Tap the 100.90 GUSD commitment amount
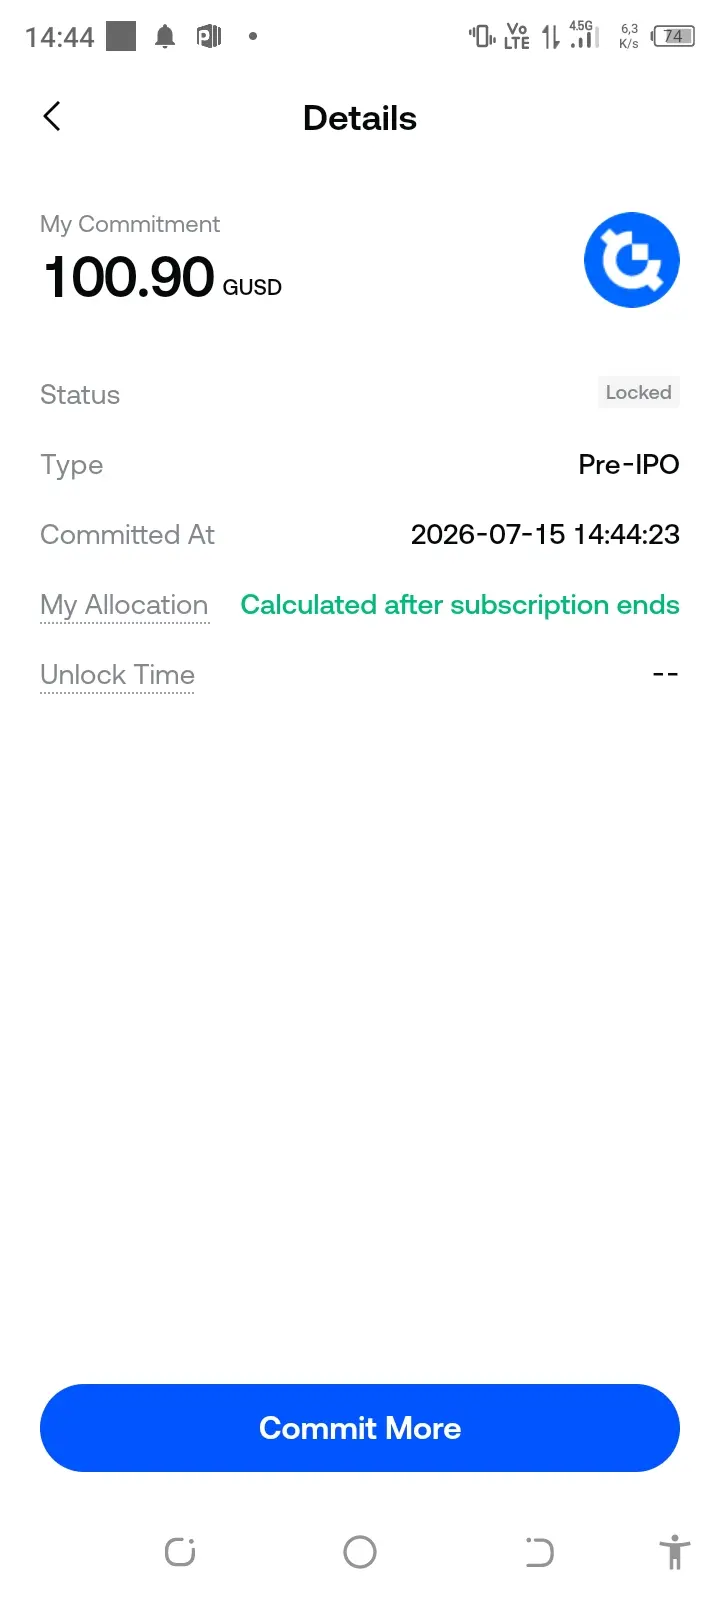The height and width of the screenshot is (1600, 720). (162, 277)
